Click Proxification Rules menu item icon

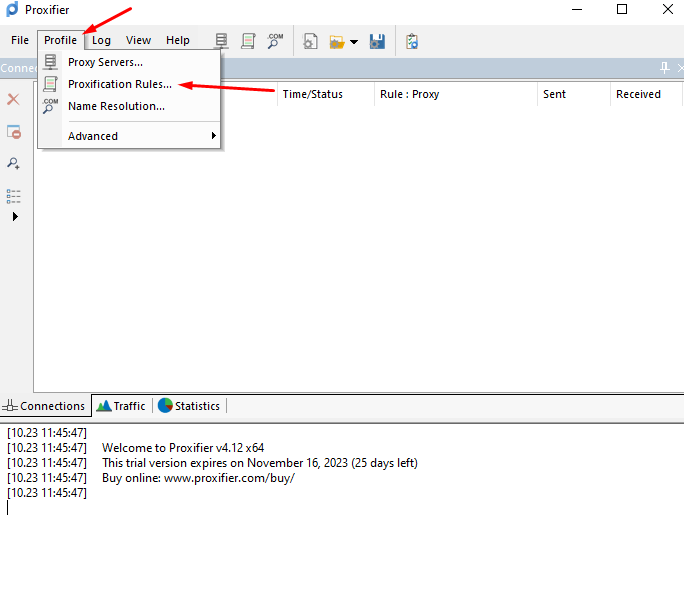coord(50,84)
